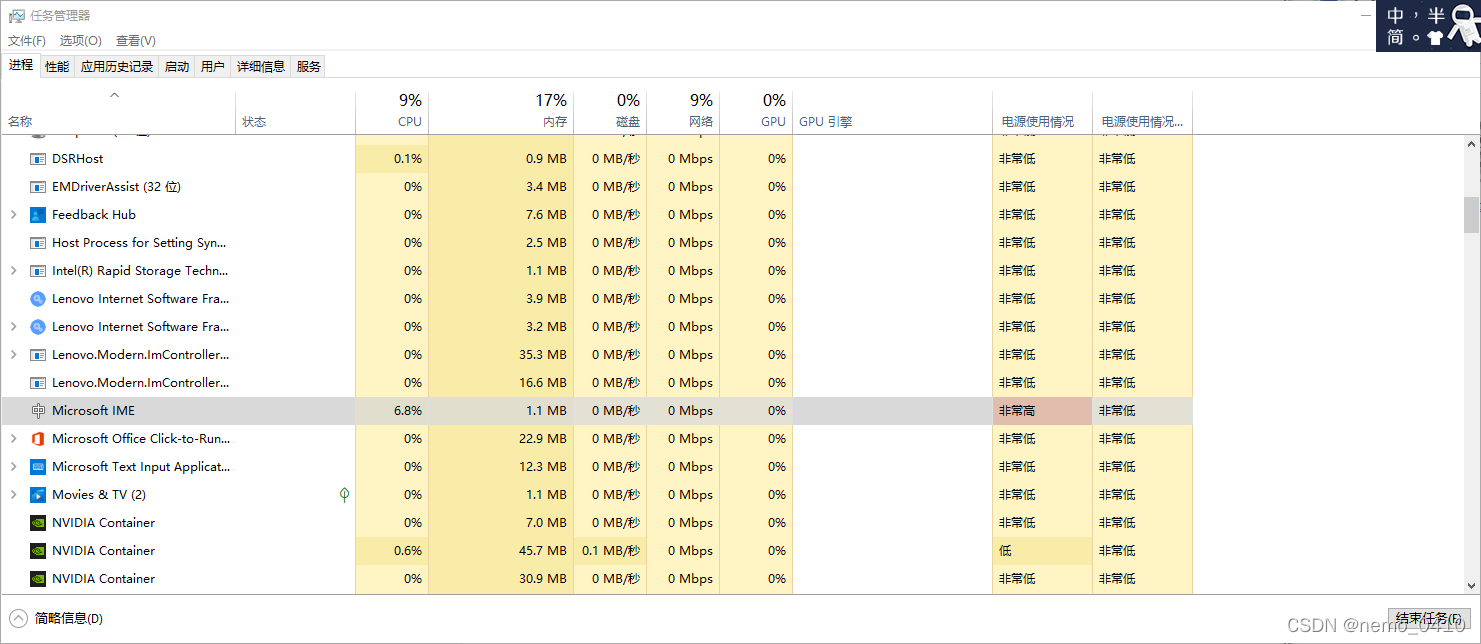Click the Intel(R) Rapid Storage icon
1481x644 pixels.
tap(38, 271)
